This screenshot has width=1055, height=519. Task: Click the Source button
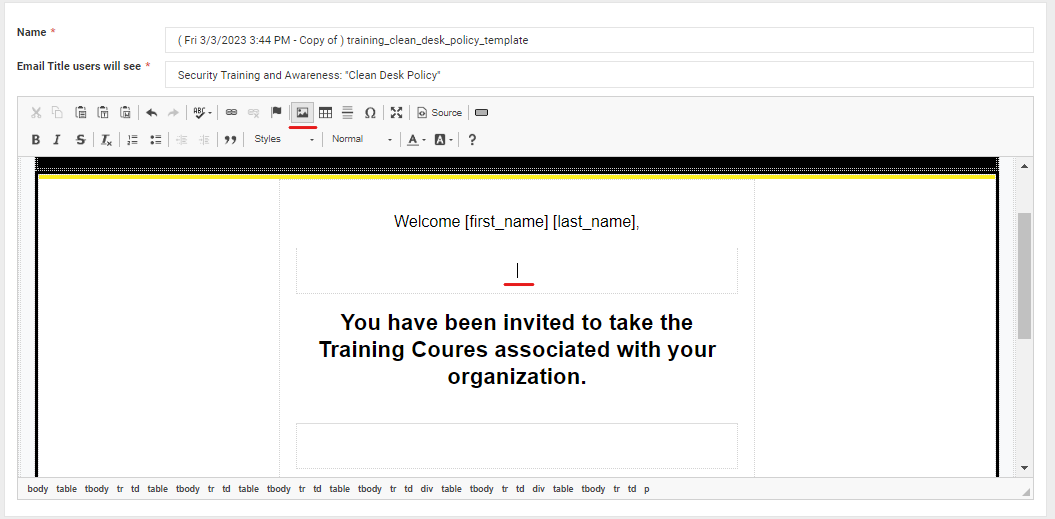coord(440,113)
